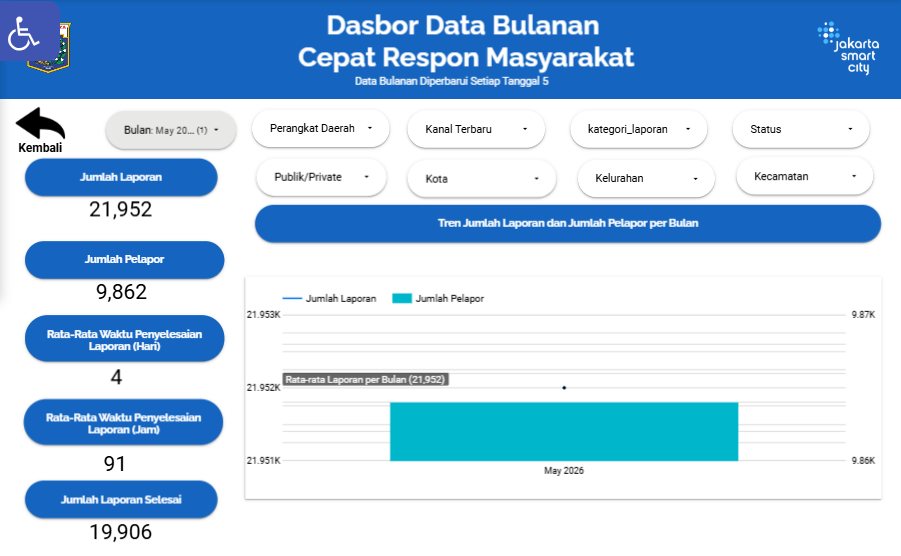The height and width of the screenshot is (556, 901).
Task: Expand the Kelurahan dropdown
Action: pyautogui.click(x=646, y=178)
